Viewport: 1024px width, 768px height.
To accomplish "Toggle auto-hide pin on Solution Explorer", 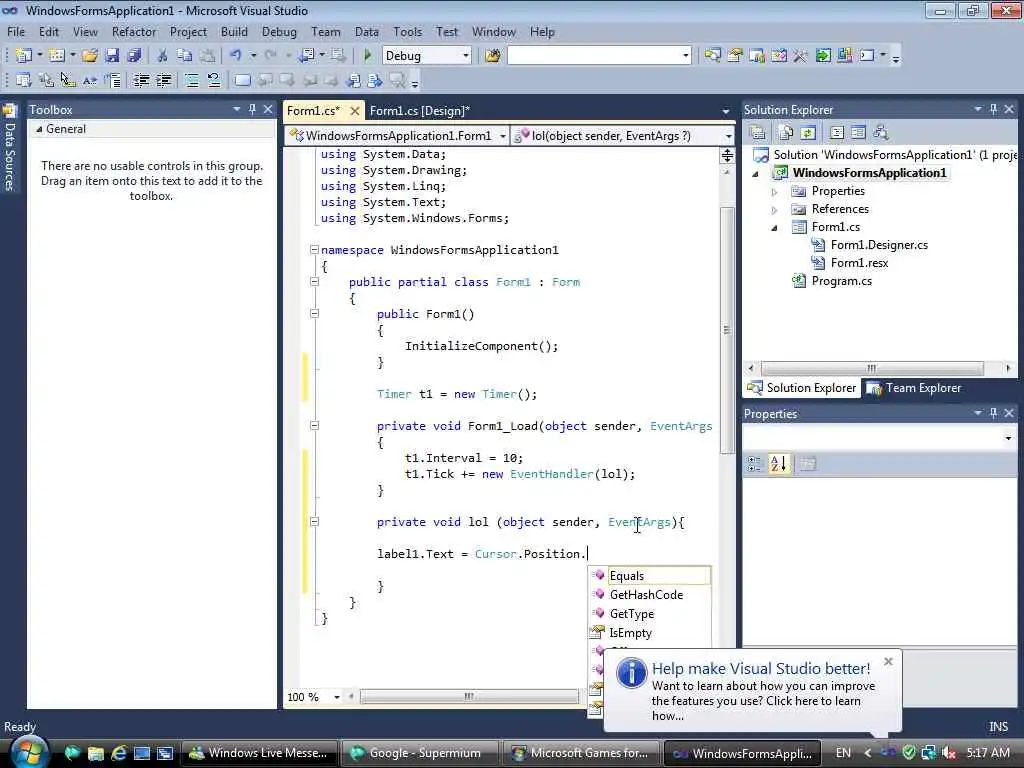I will (x=993, y=109).
